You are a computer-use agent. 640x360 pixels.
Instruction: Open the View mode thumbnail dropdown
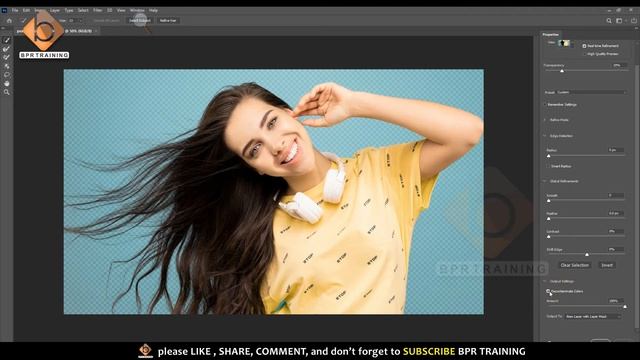pyautogui.click(x=565, y=43)
